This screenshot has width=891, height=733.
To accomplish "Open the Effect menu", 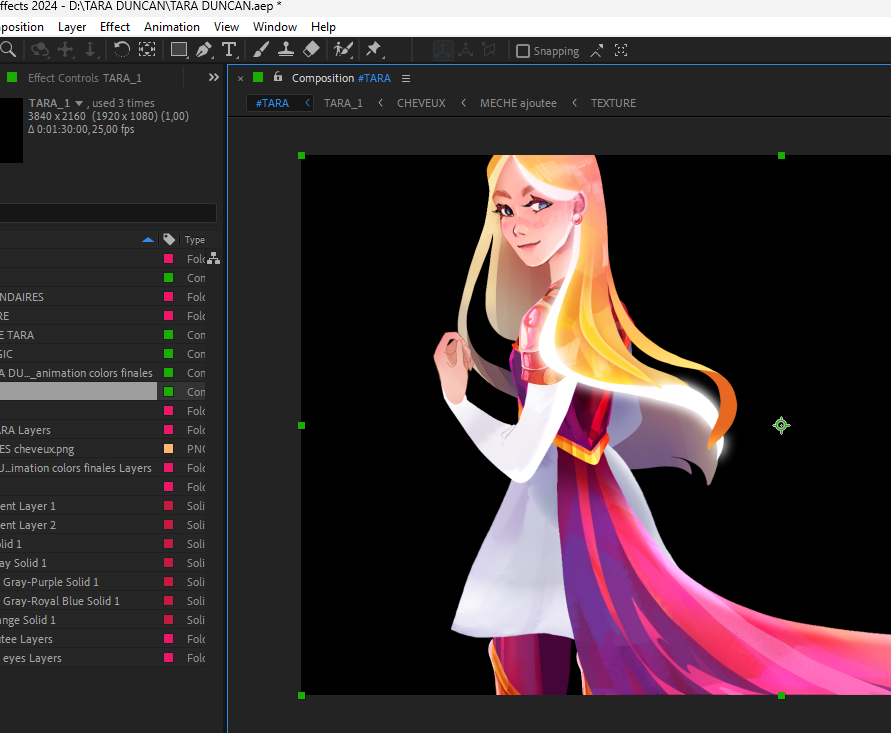I will click(115, 27).
